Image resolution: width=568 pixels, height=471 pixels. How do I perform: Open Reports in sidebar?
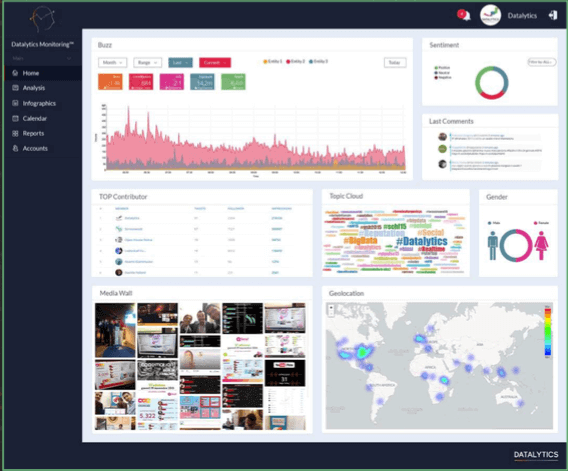[x=43, y=134]
